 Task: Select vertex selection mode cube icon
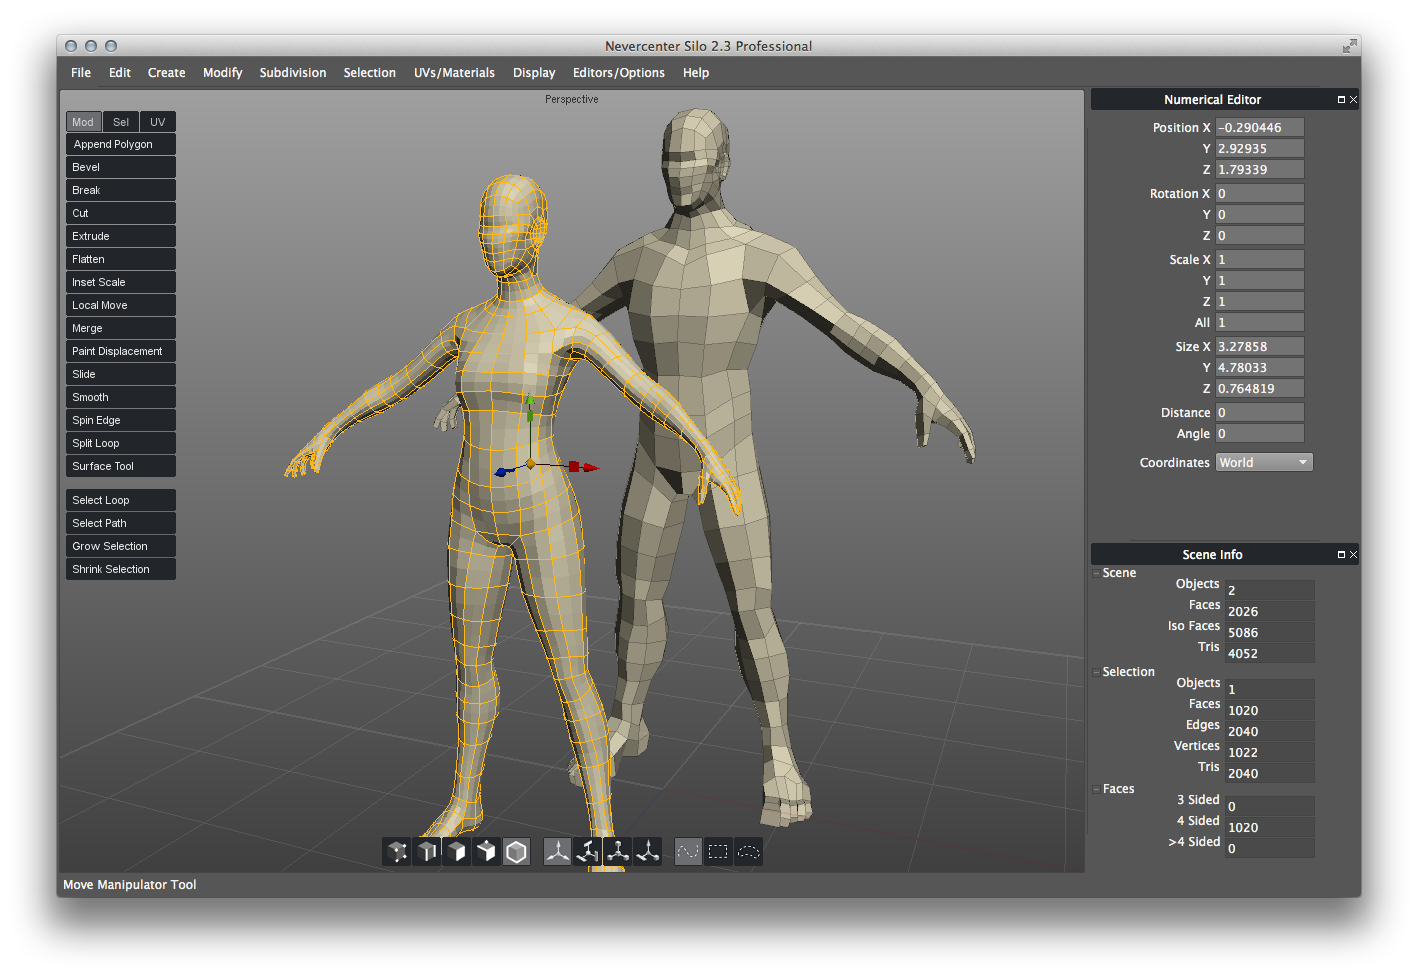(x=397, y=852)
